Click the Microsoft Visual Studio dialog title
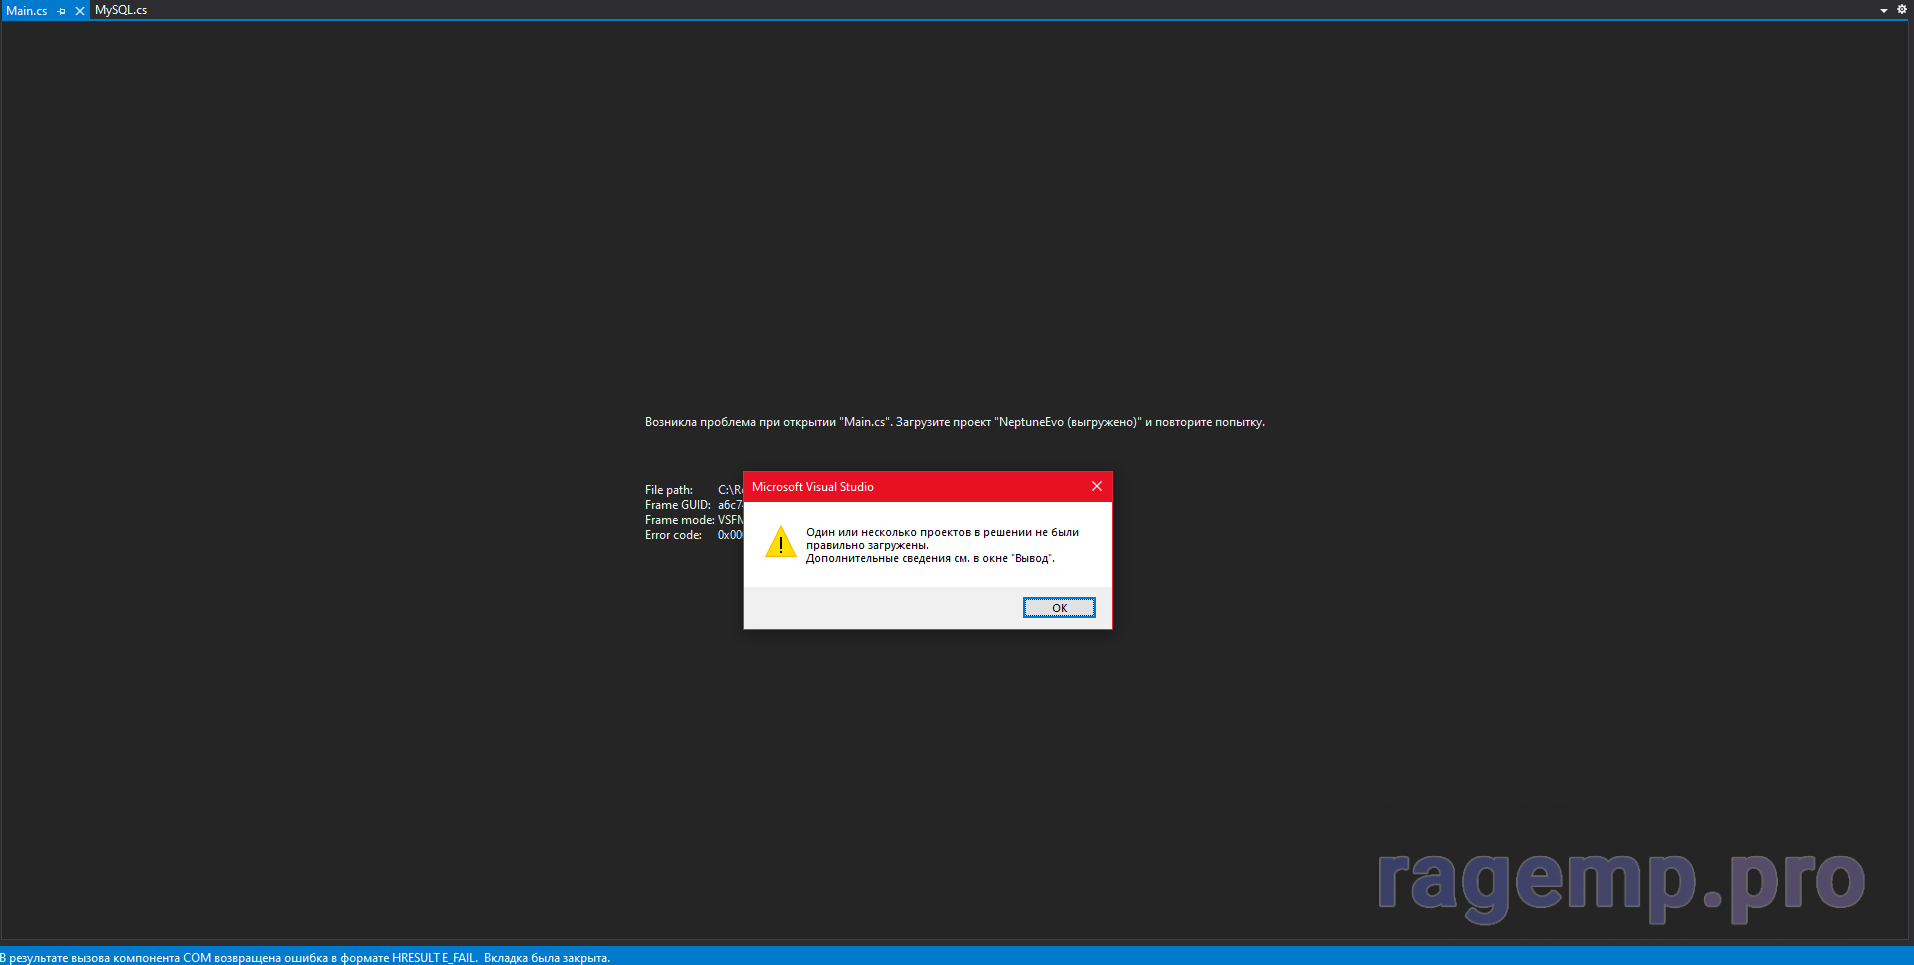The height and width of the screenshot is (965, 1914). (813, 487)
